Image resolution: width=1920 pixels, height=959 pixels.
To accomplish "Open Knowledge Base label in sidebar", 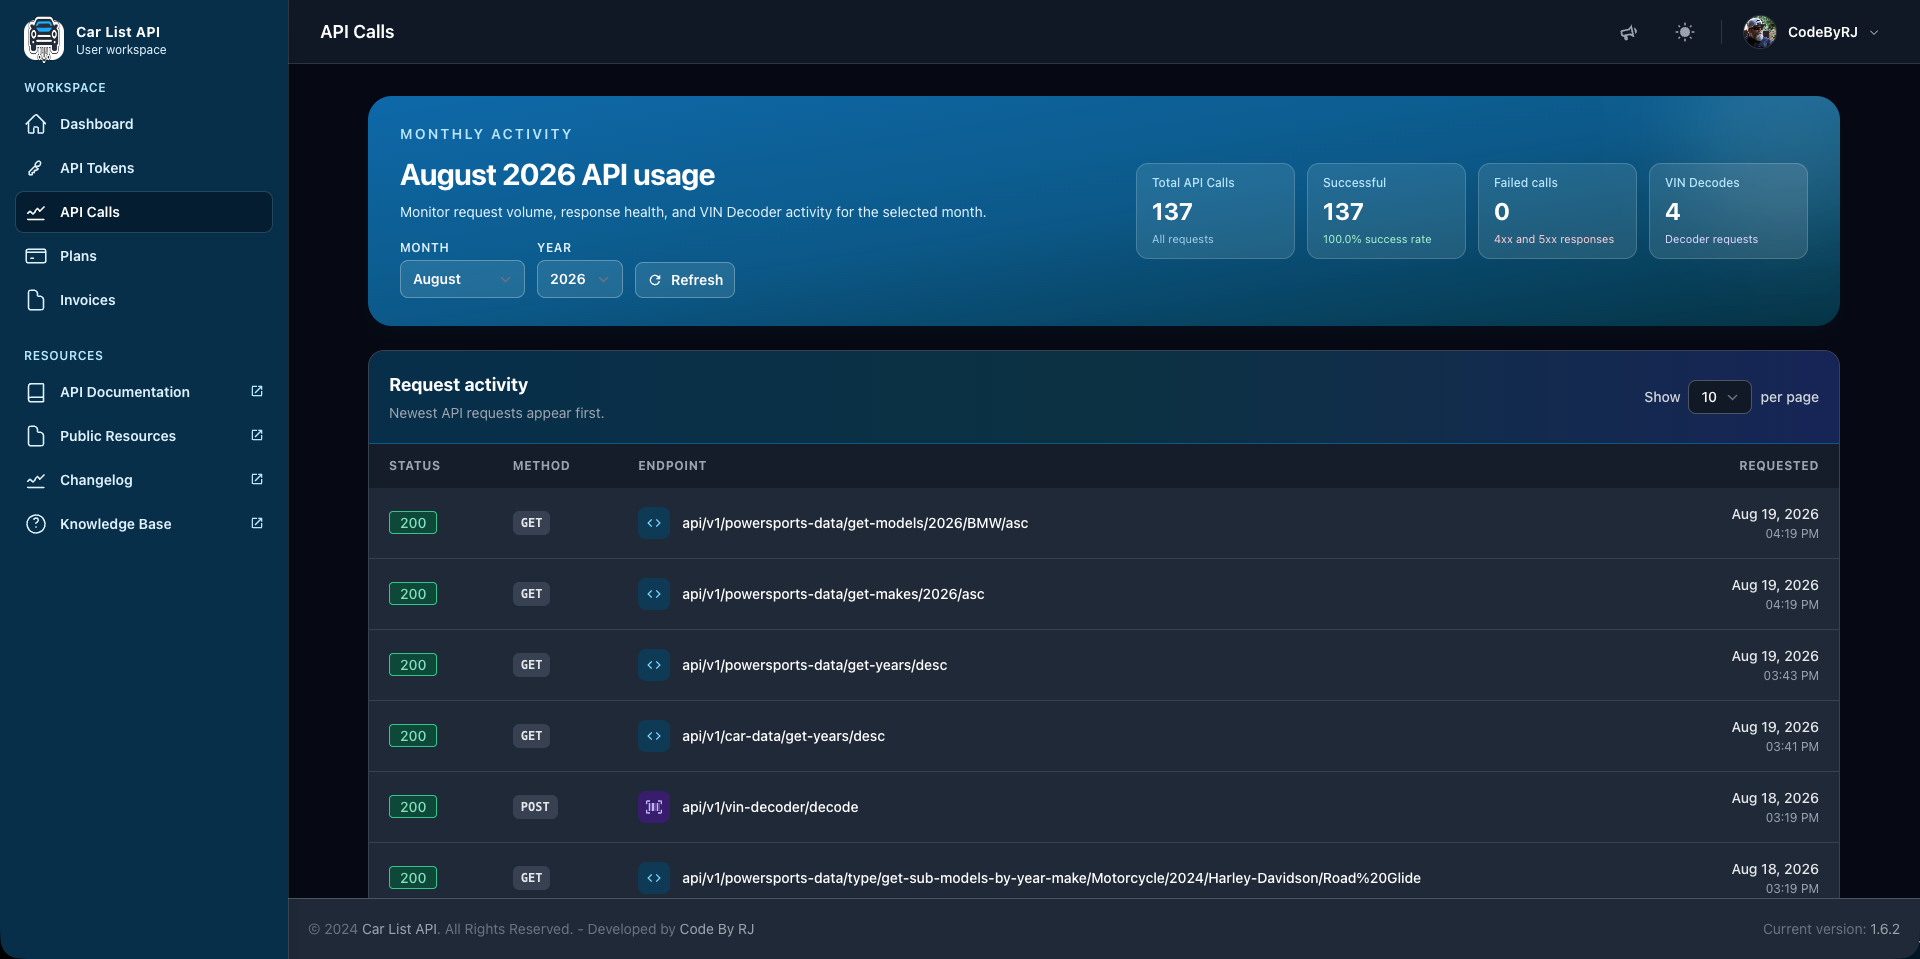I will (116, 524).
